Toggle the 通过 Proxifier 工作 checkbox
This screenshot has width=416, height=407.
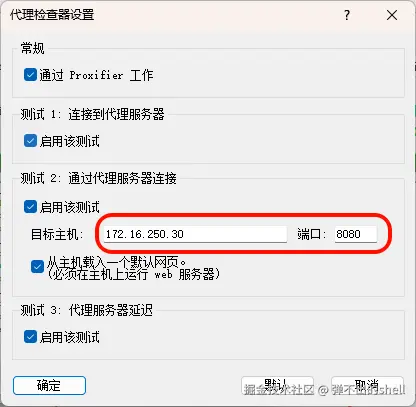(x=30, y=75)
